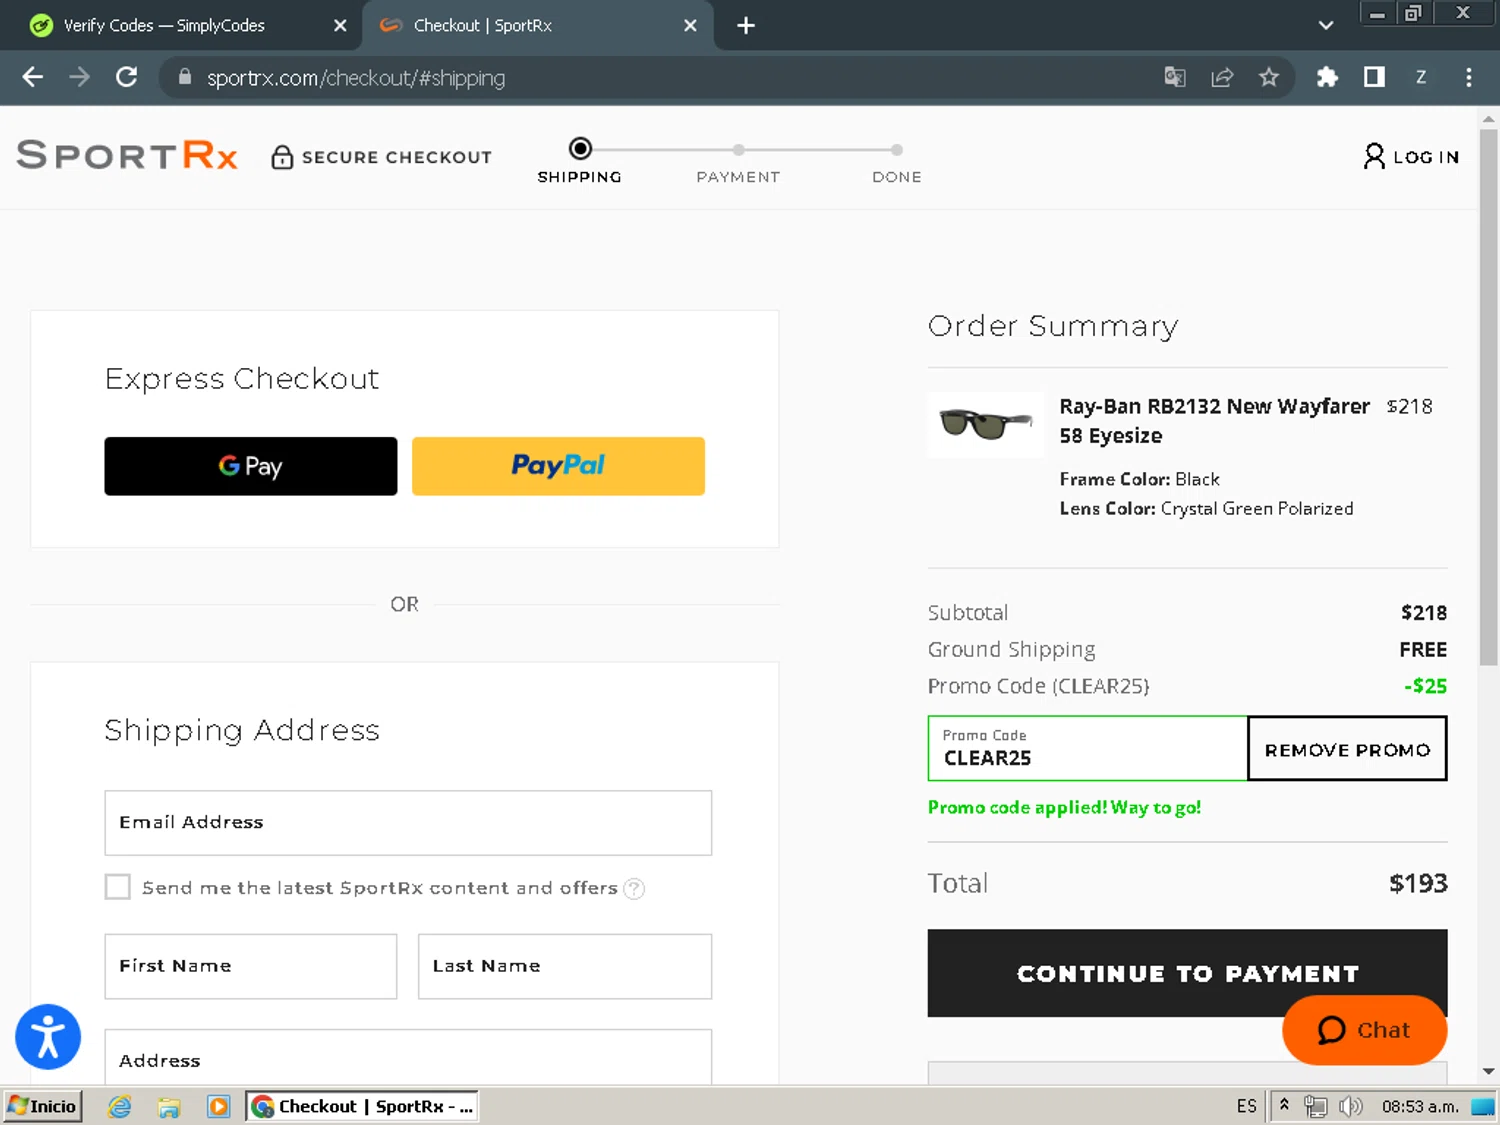
Task: Click the browser forward arrow
Action: 80,77
